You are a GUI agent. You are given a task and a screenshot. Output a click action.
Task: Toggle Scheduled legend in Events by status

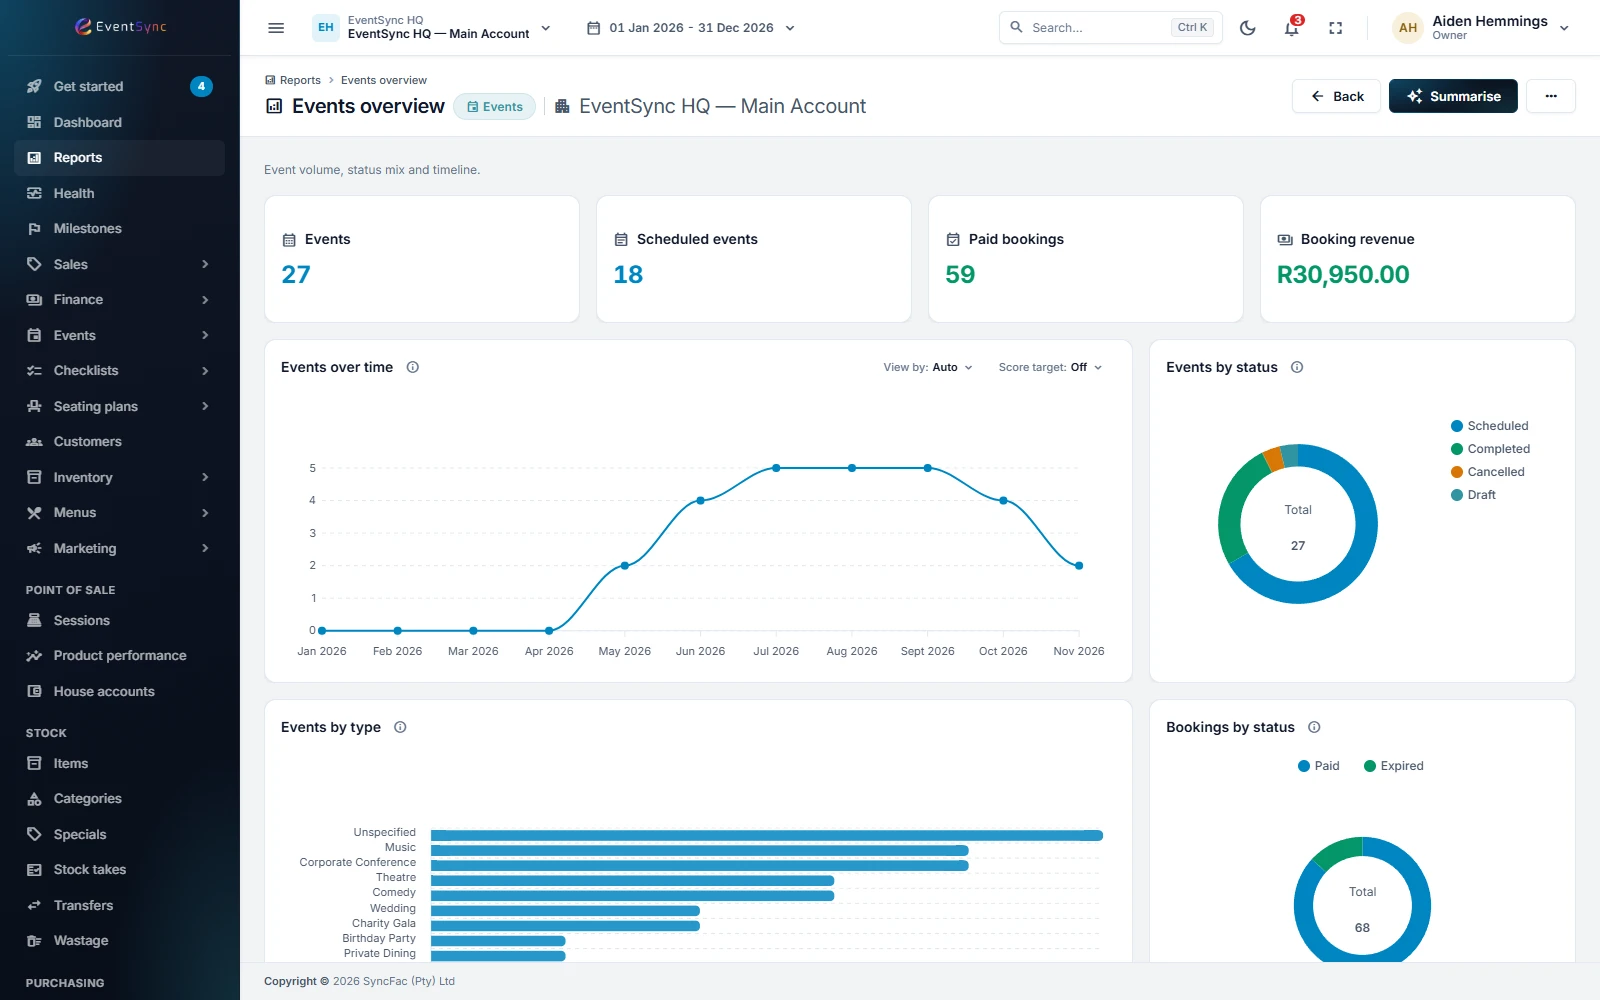pyautogui.click(x=1489, y=426)
